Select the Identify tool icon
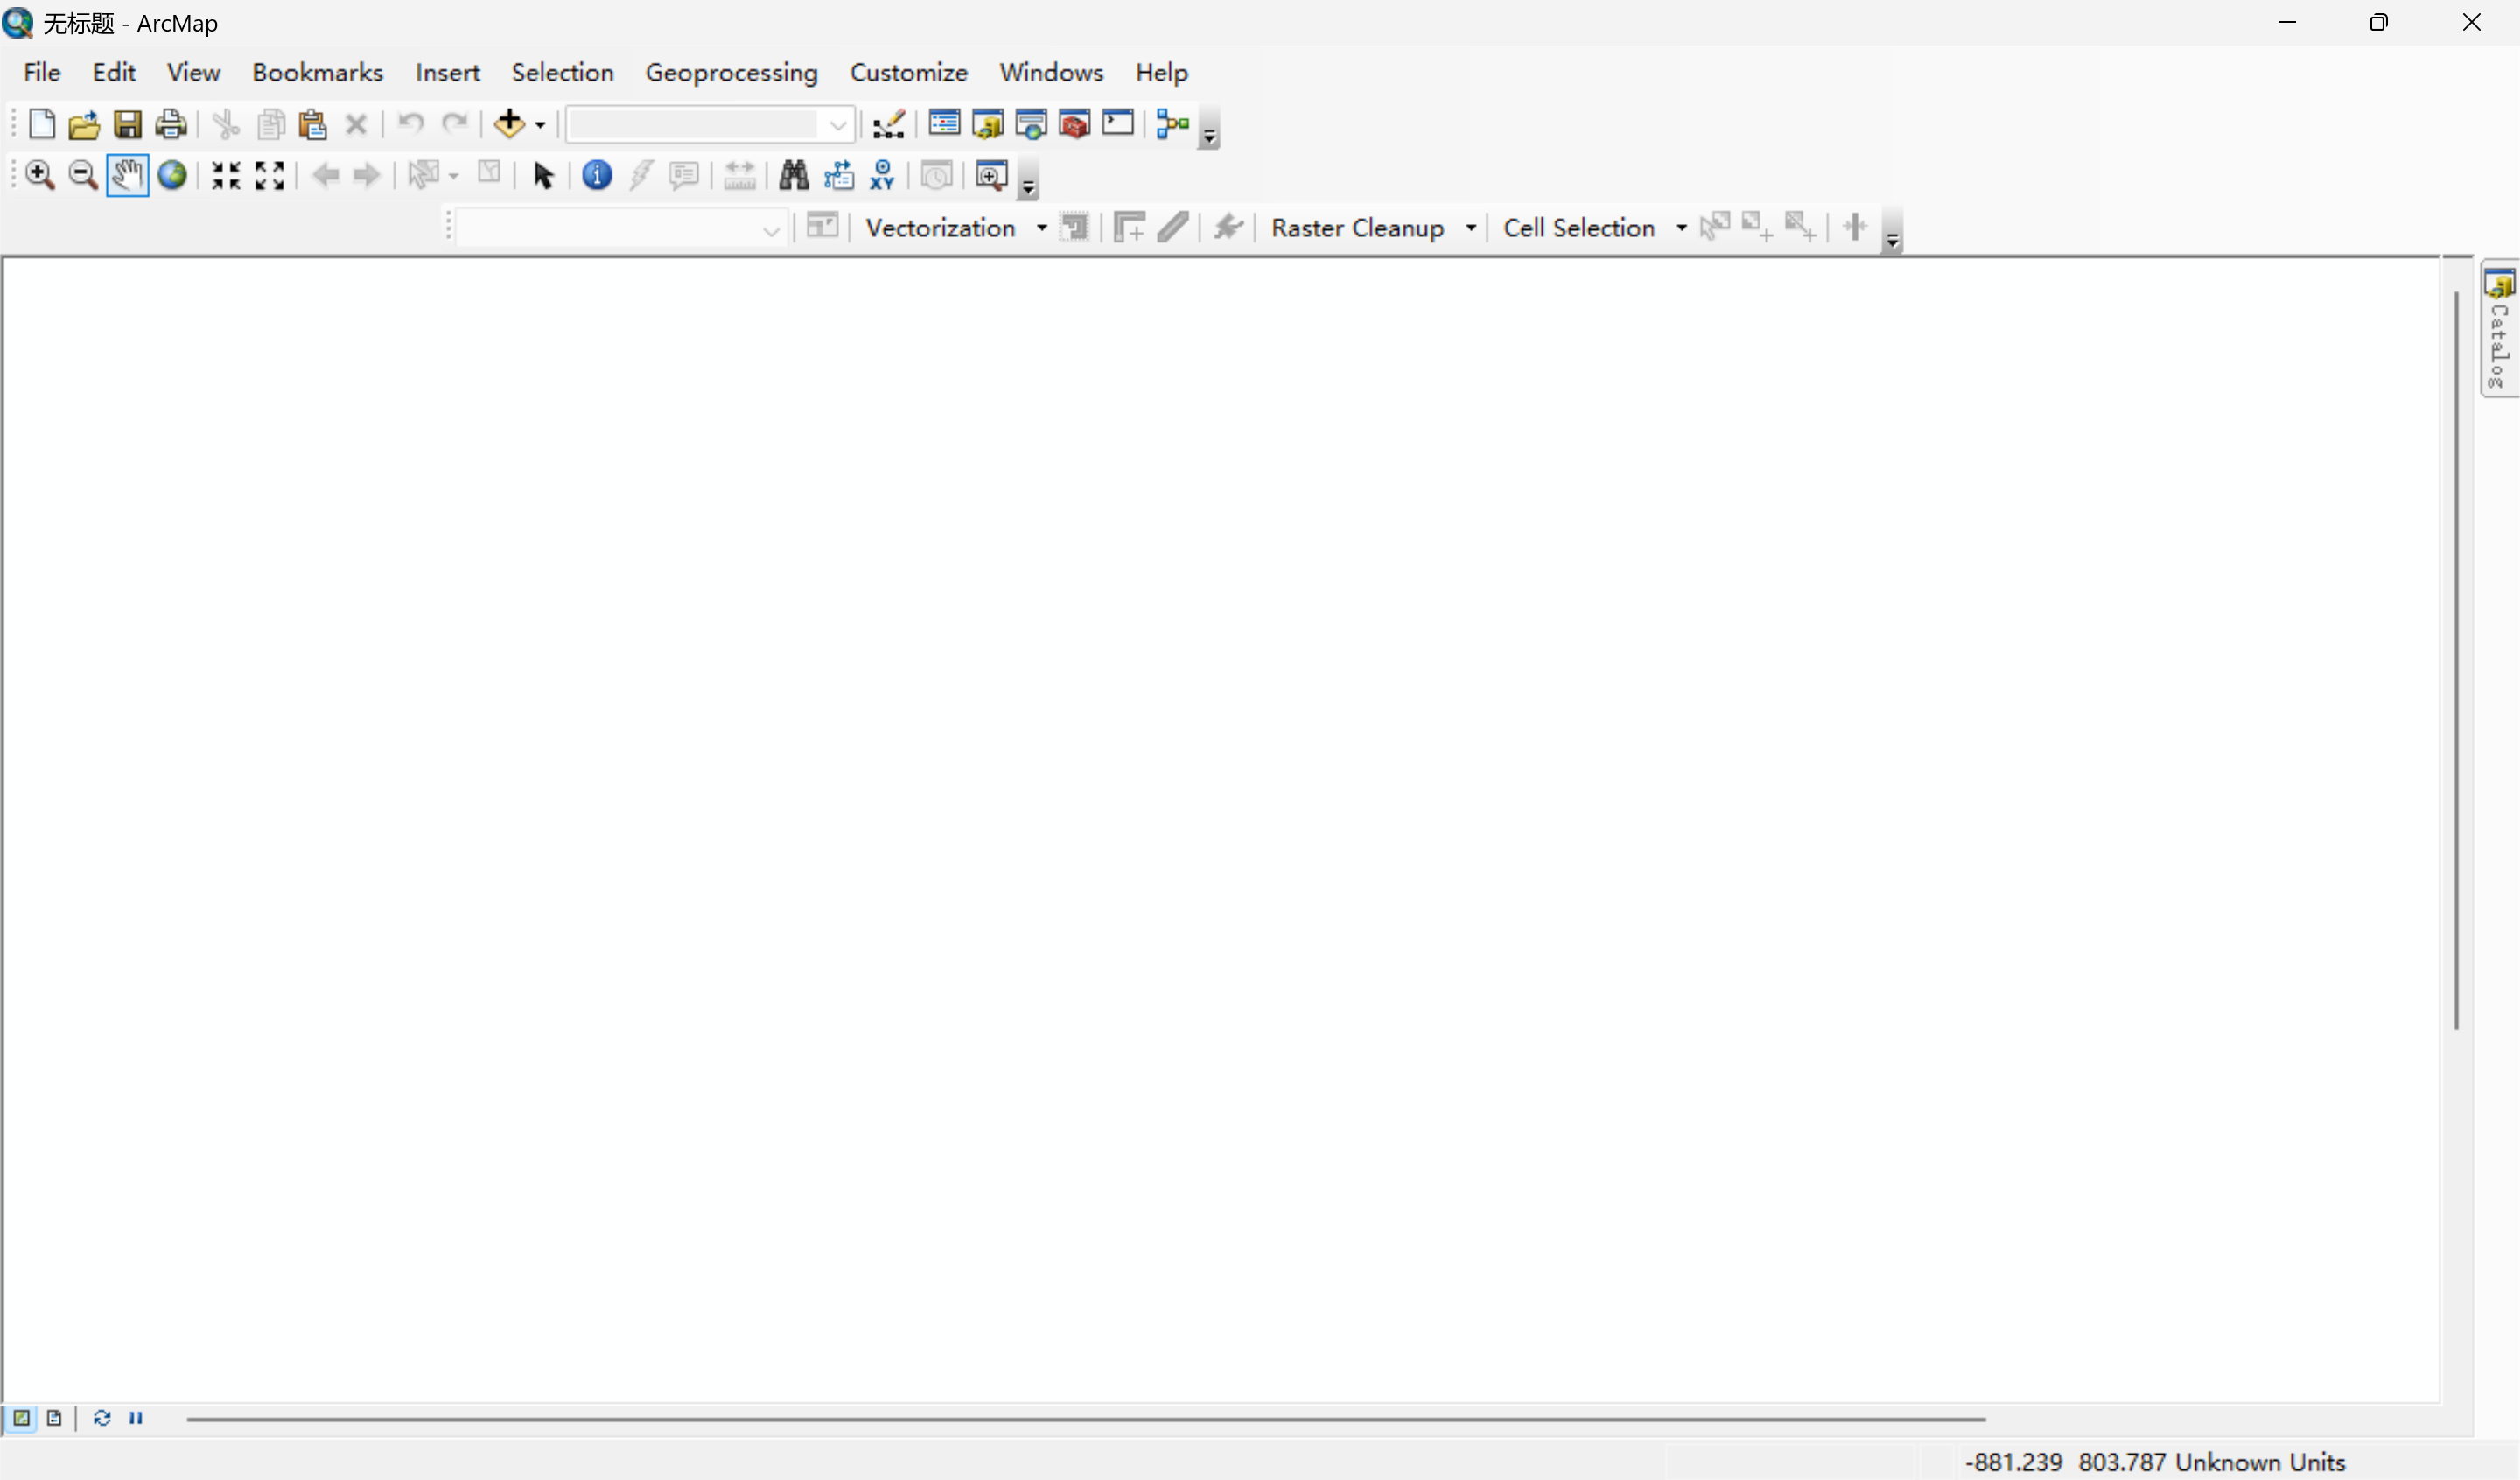Viewport: 2520px width, 1480px height. (x=597, y=176)
